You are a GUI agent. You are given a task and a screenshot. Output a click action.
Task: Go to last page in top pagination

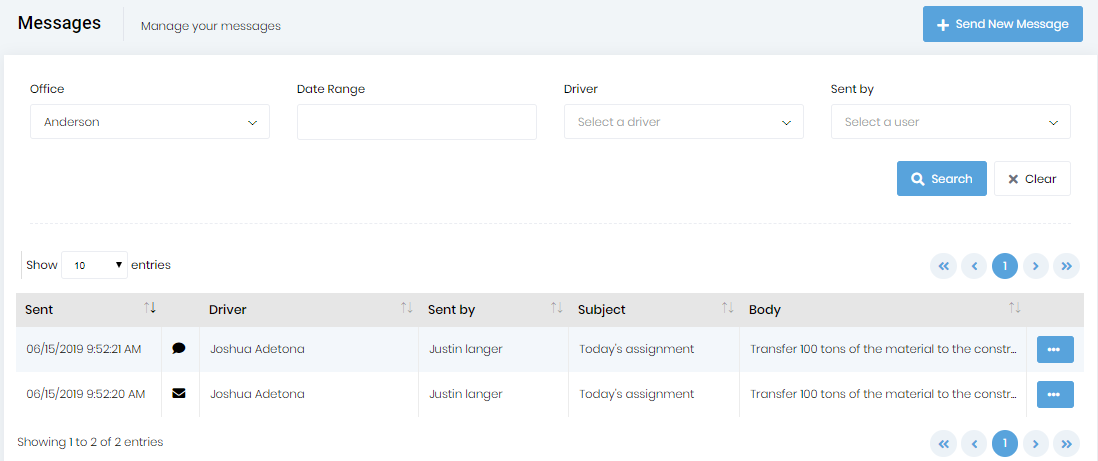click(1066, 266)
